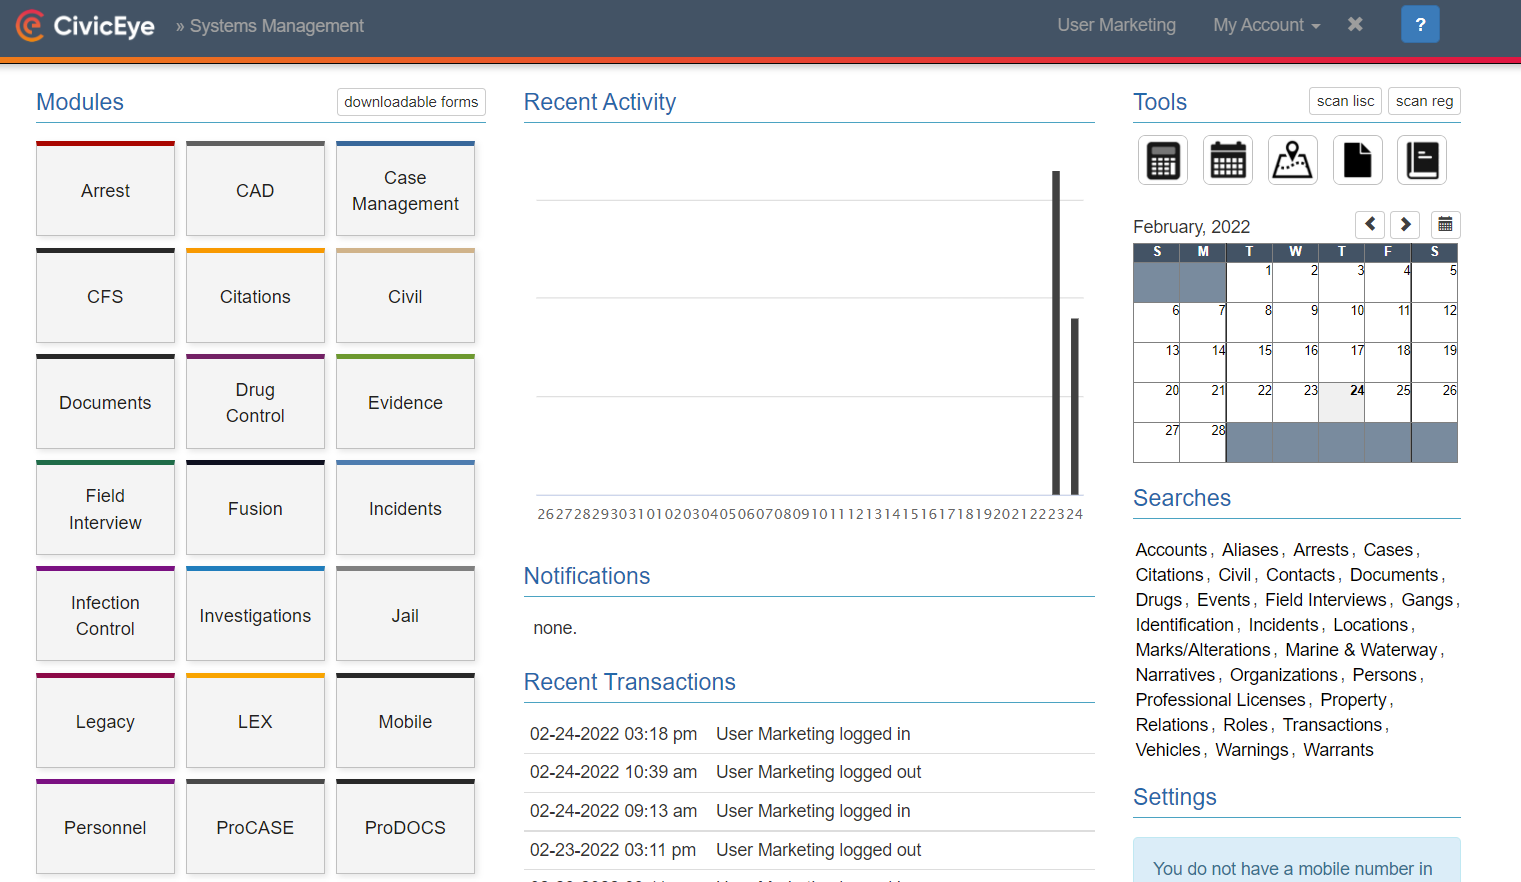This screenshot has height=882, width=1521.
Task: Open the downloadable forms link
Action: tap(410, 102)
